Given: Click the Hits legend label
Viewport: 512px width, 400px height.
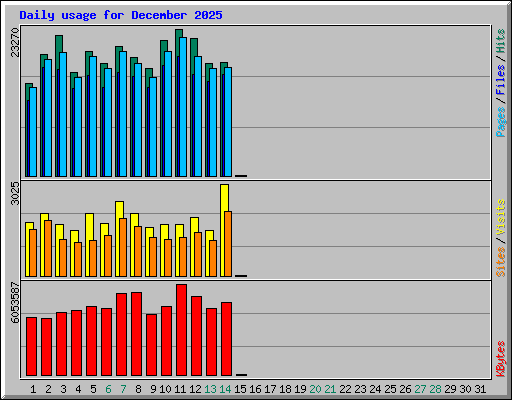Looking at the screenshot, I should point(500,41).
